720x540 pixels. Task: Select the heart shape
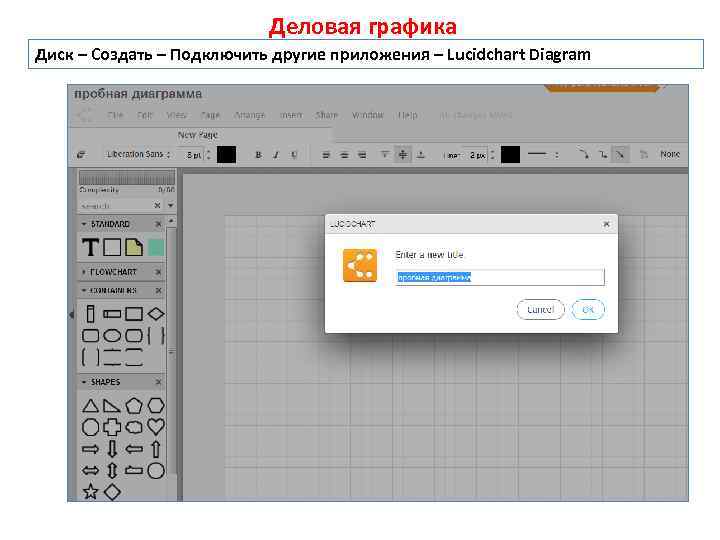156,427
